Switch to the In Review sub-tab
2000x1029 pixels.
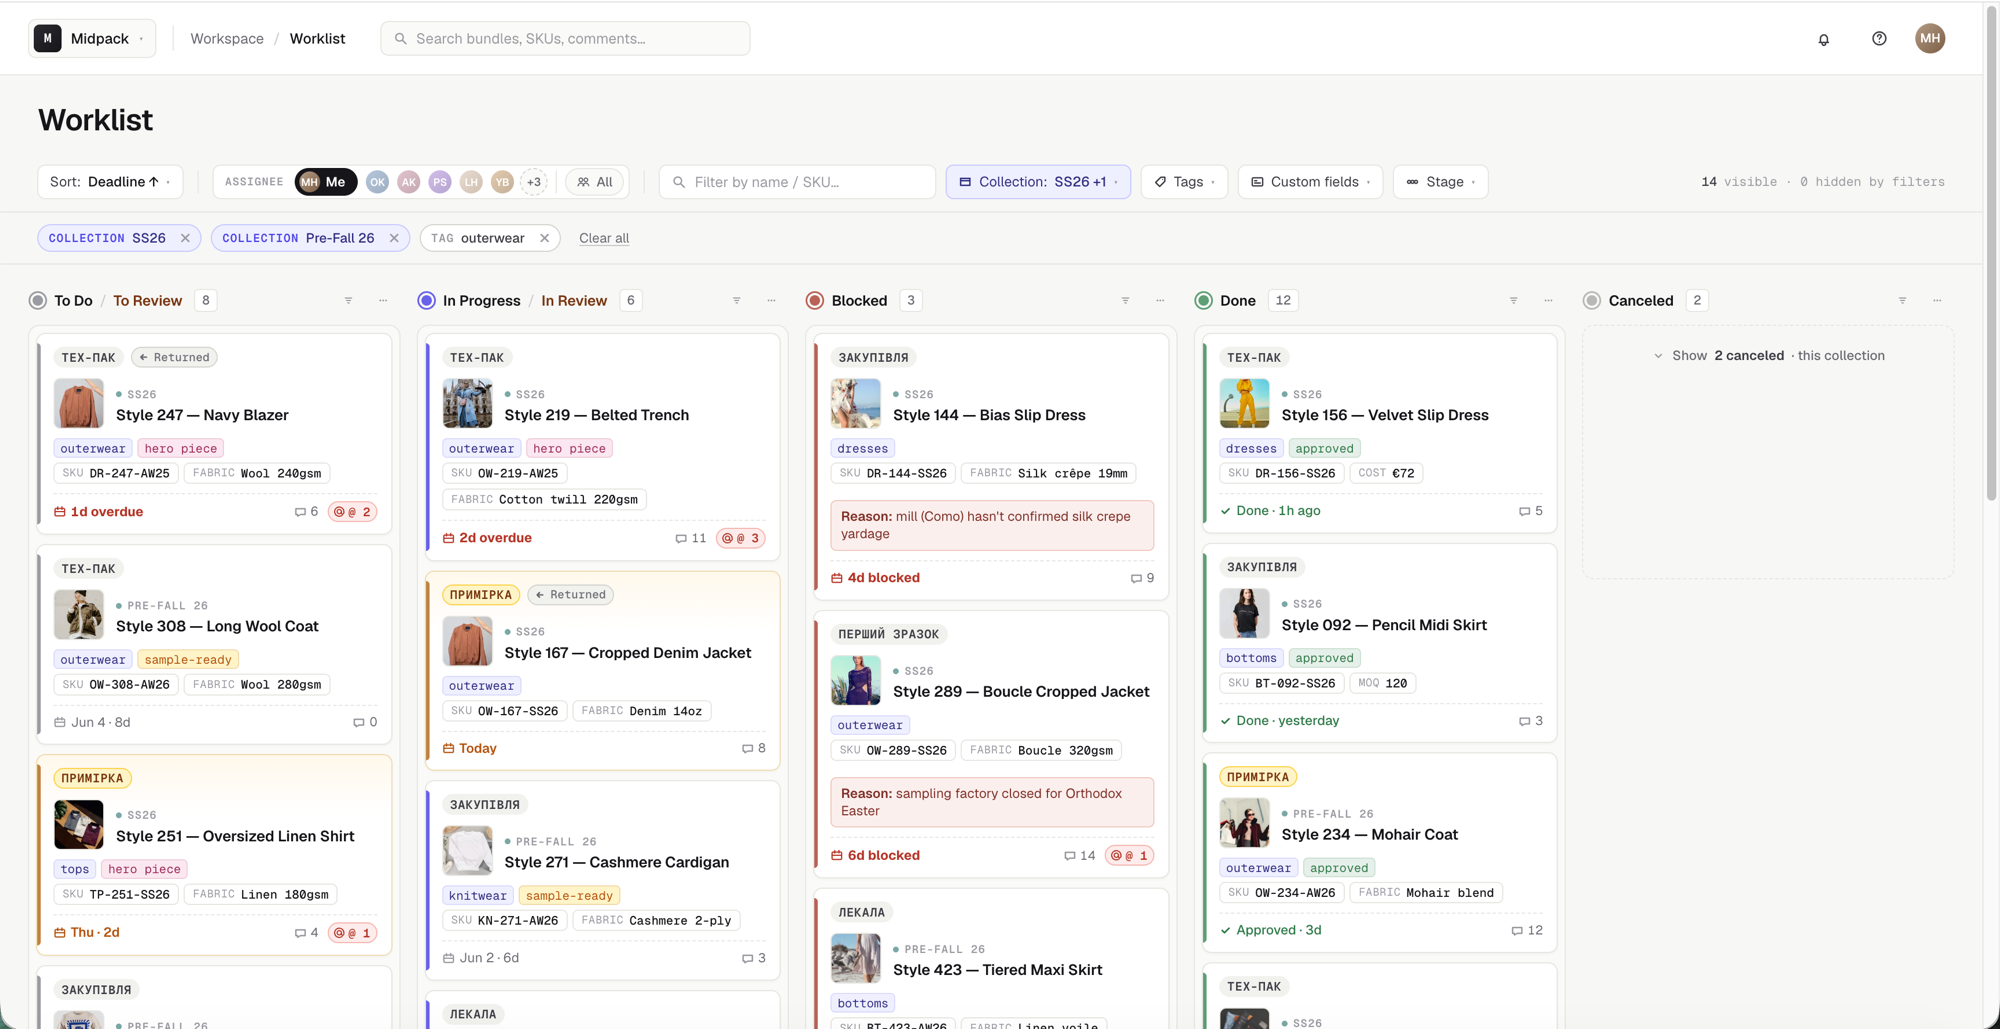point(574,301)
